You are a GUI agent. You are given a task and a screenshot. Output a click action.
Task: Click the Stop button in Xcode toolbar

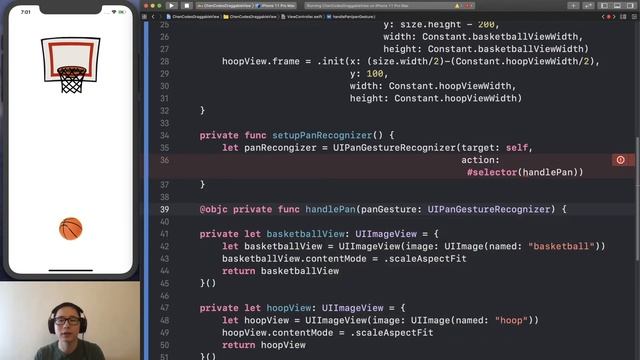pyautogui.click(x=187, y=6)
